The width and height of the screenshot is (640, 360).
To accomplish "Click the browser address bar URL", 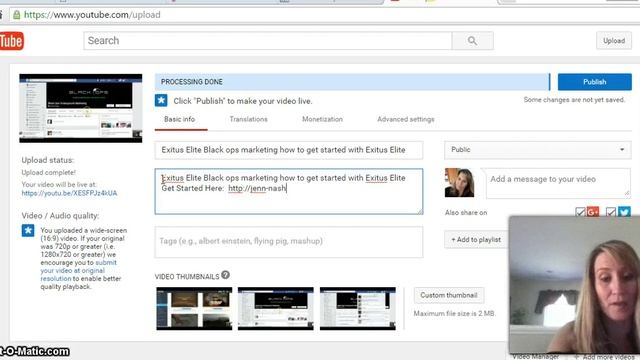I will pos(92,15).
